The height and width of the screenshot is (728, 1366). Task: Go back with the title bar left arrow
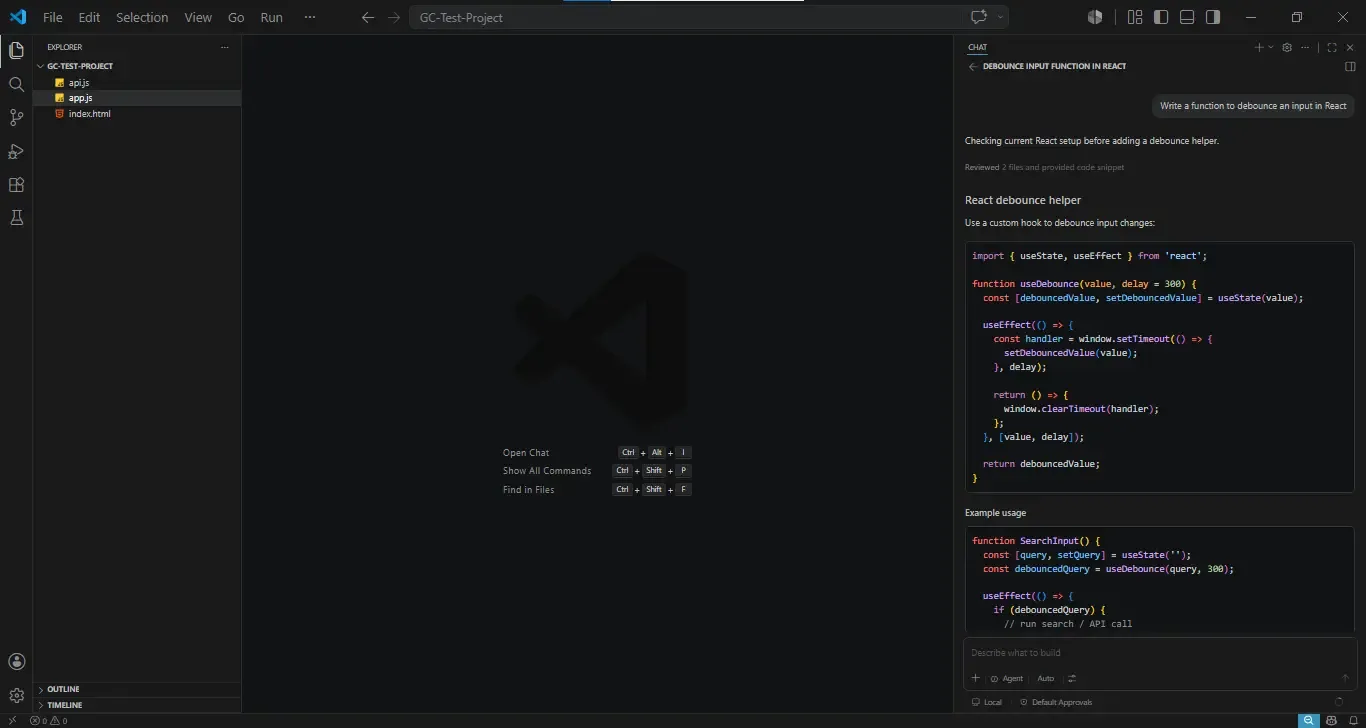pyautogui.click(x=368, y=17)
